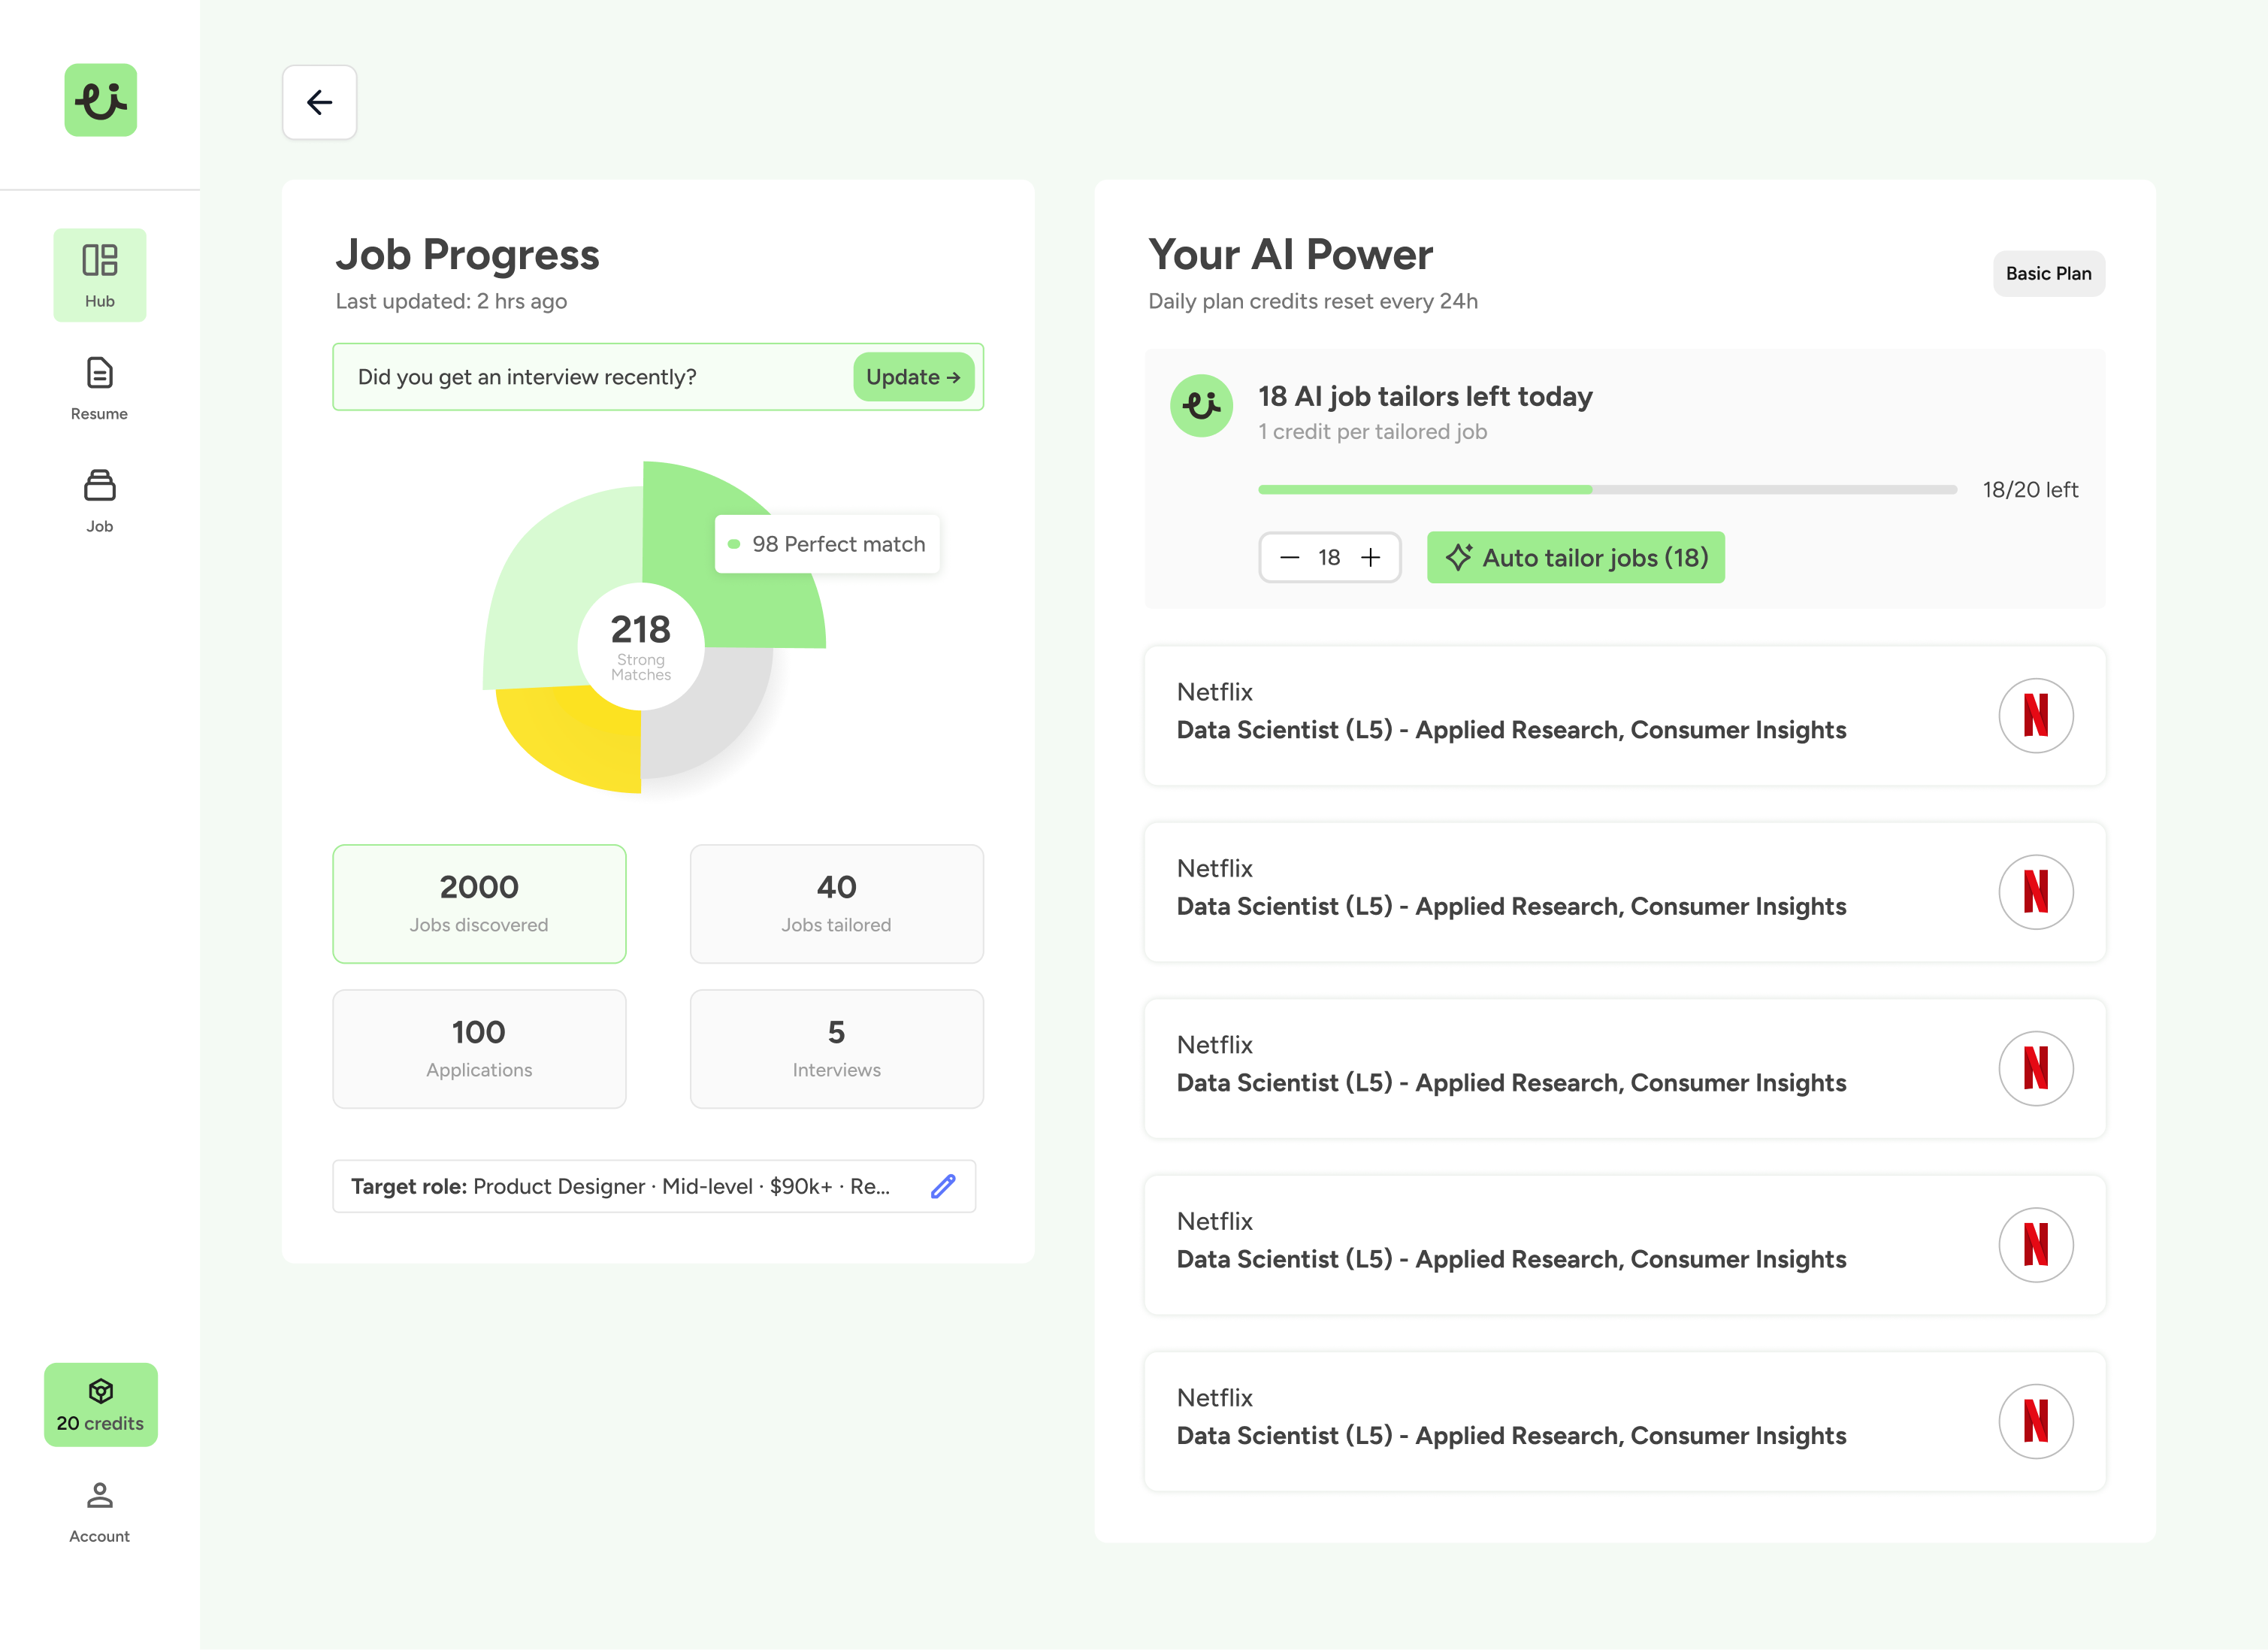The image size is (2268, 1650).
Task: Click the Basic Plan badge
Action: click(x=2048, y=273)
